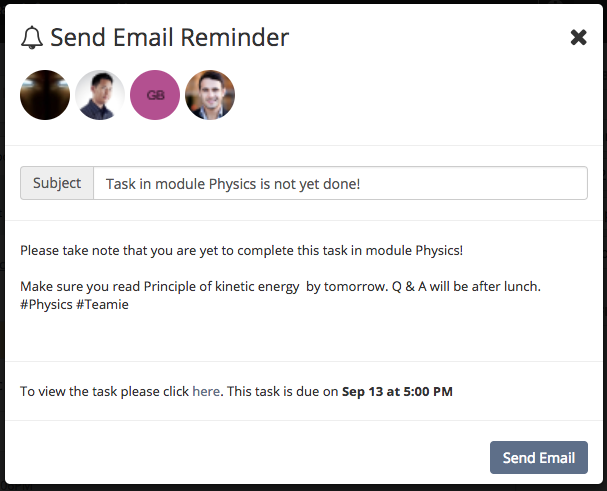The width and height of the screenshot is (607, 491).
Task: Select the smiling man avatar in suit
Action: tap(210, 95)
